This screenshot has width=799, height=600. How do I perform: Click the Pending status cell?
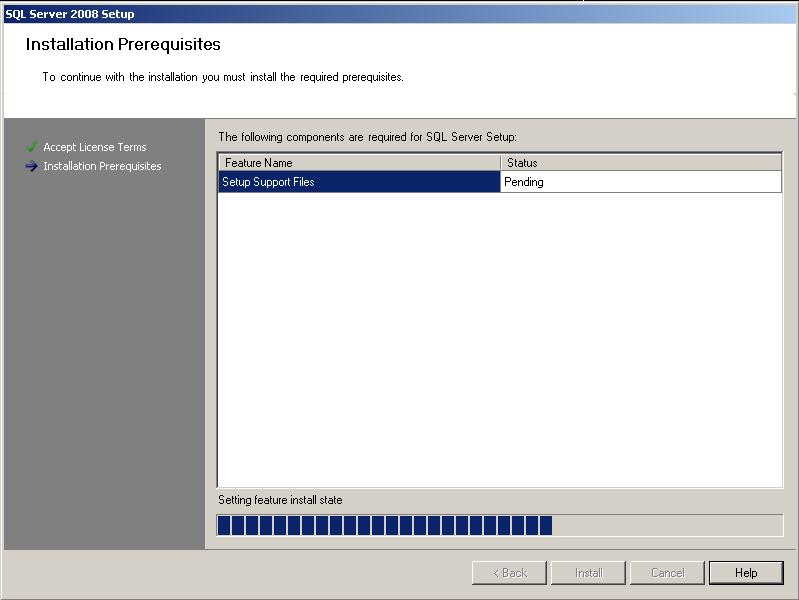pos(641,182)
